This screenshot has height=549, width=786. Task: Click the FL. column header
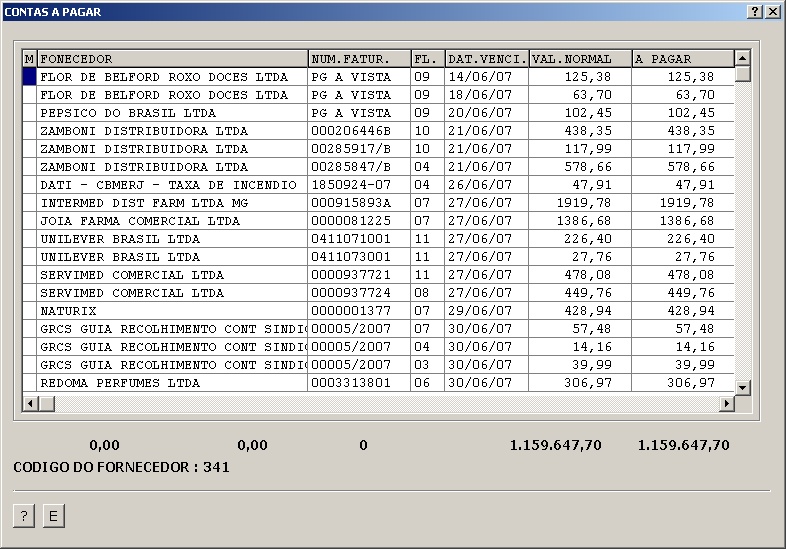pyautogui.click(x=428, y=59)
